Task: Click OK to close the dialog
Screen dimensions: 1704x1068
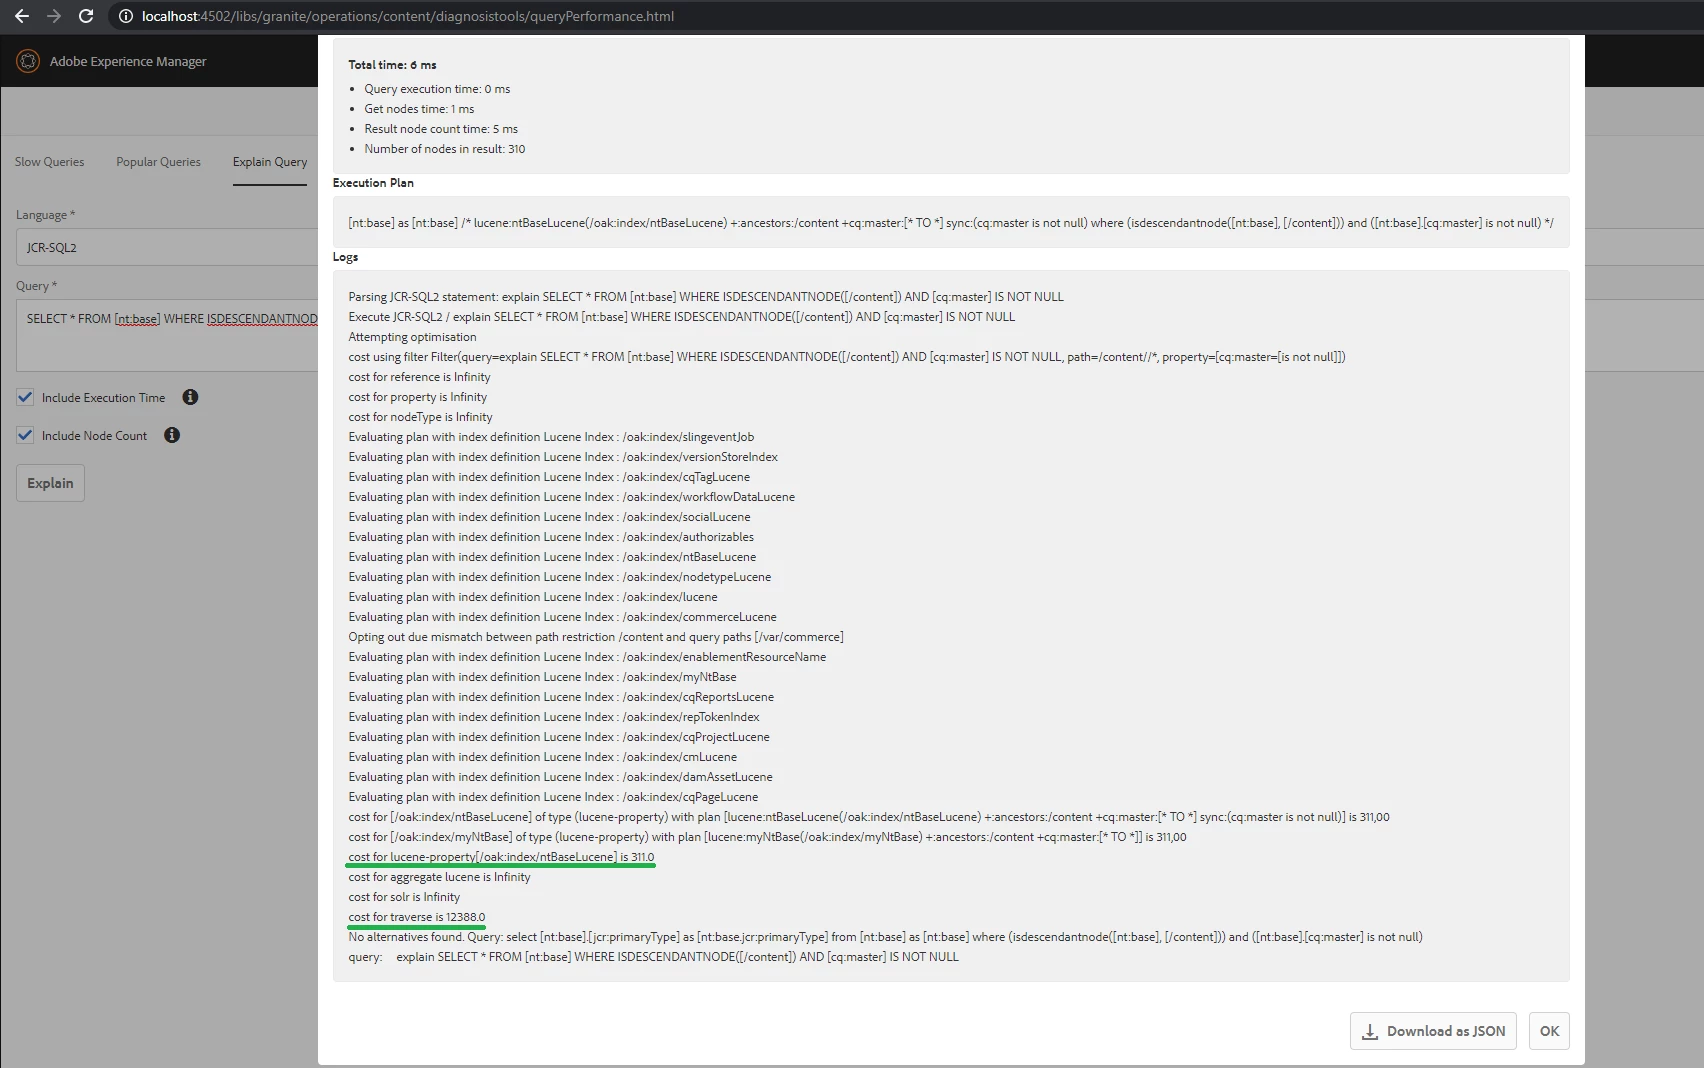Action: coord(1549,1031)
